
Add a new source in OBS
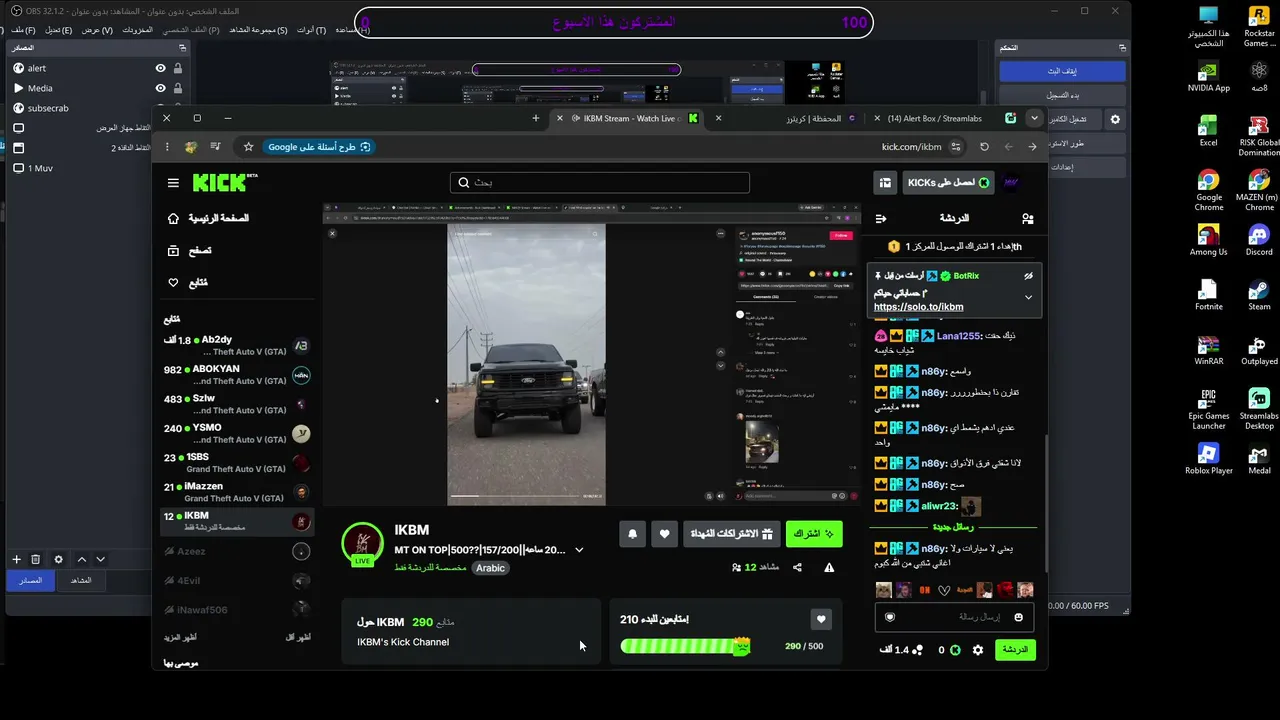pos(16,559)
